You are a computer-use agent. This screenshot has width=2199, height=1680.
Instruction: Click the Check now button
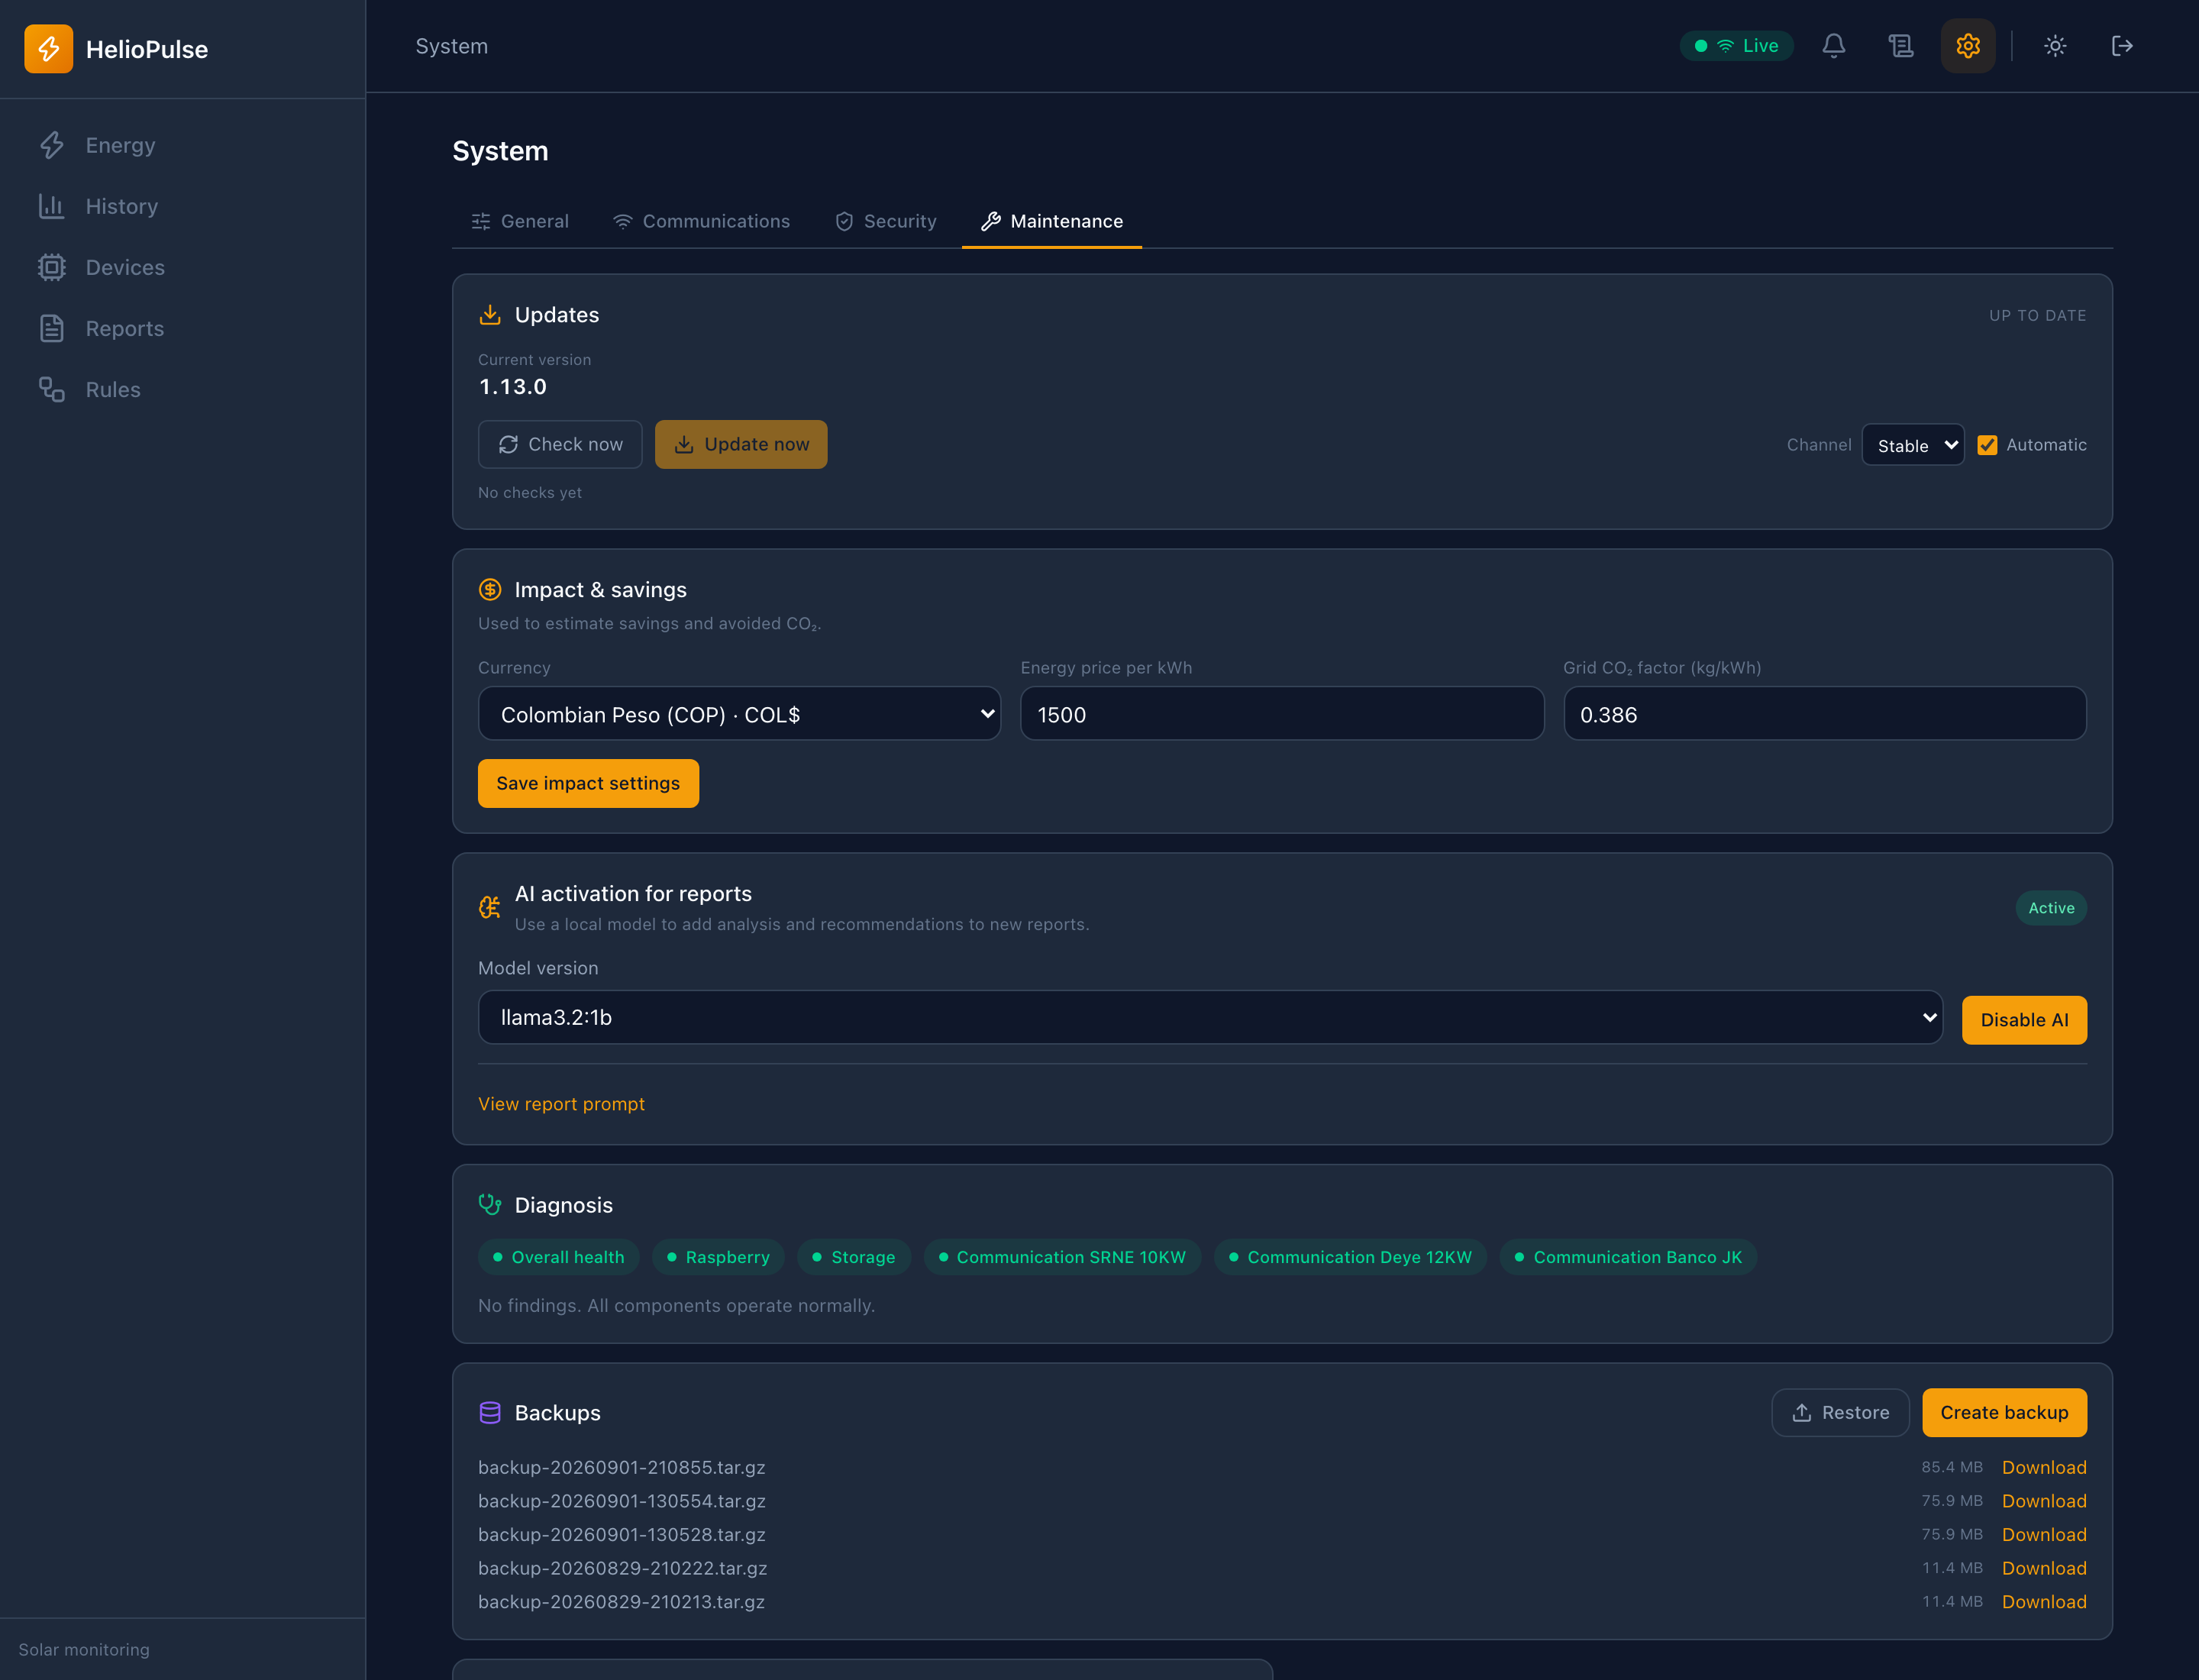point(560,444)
